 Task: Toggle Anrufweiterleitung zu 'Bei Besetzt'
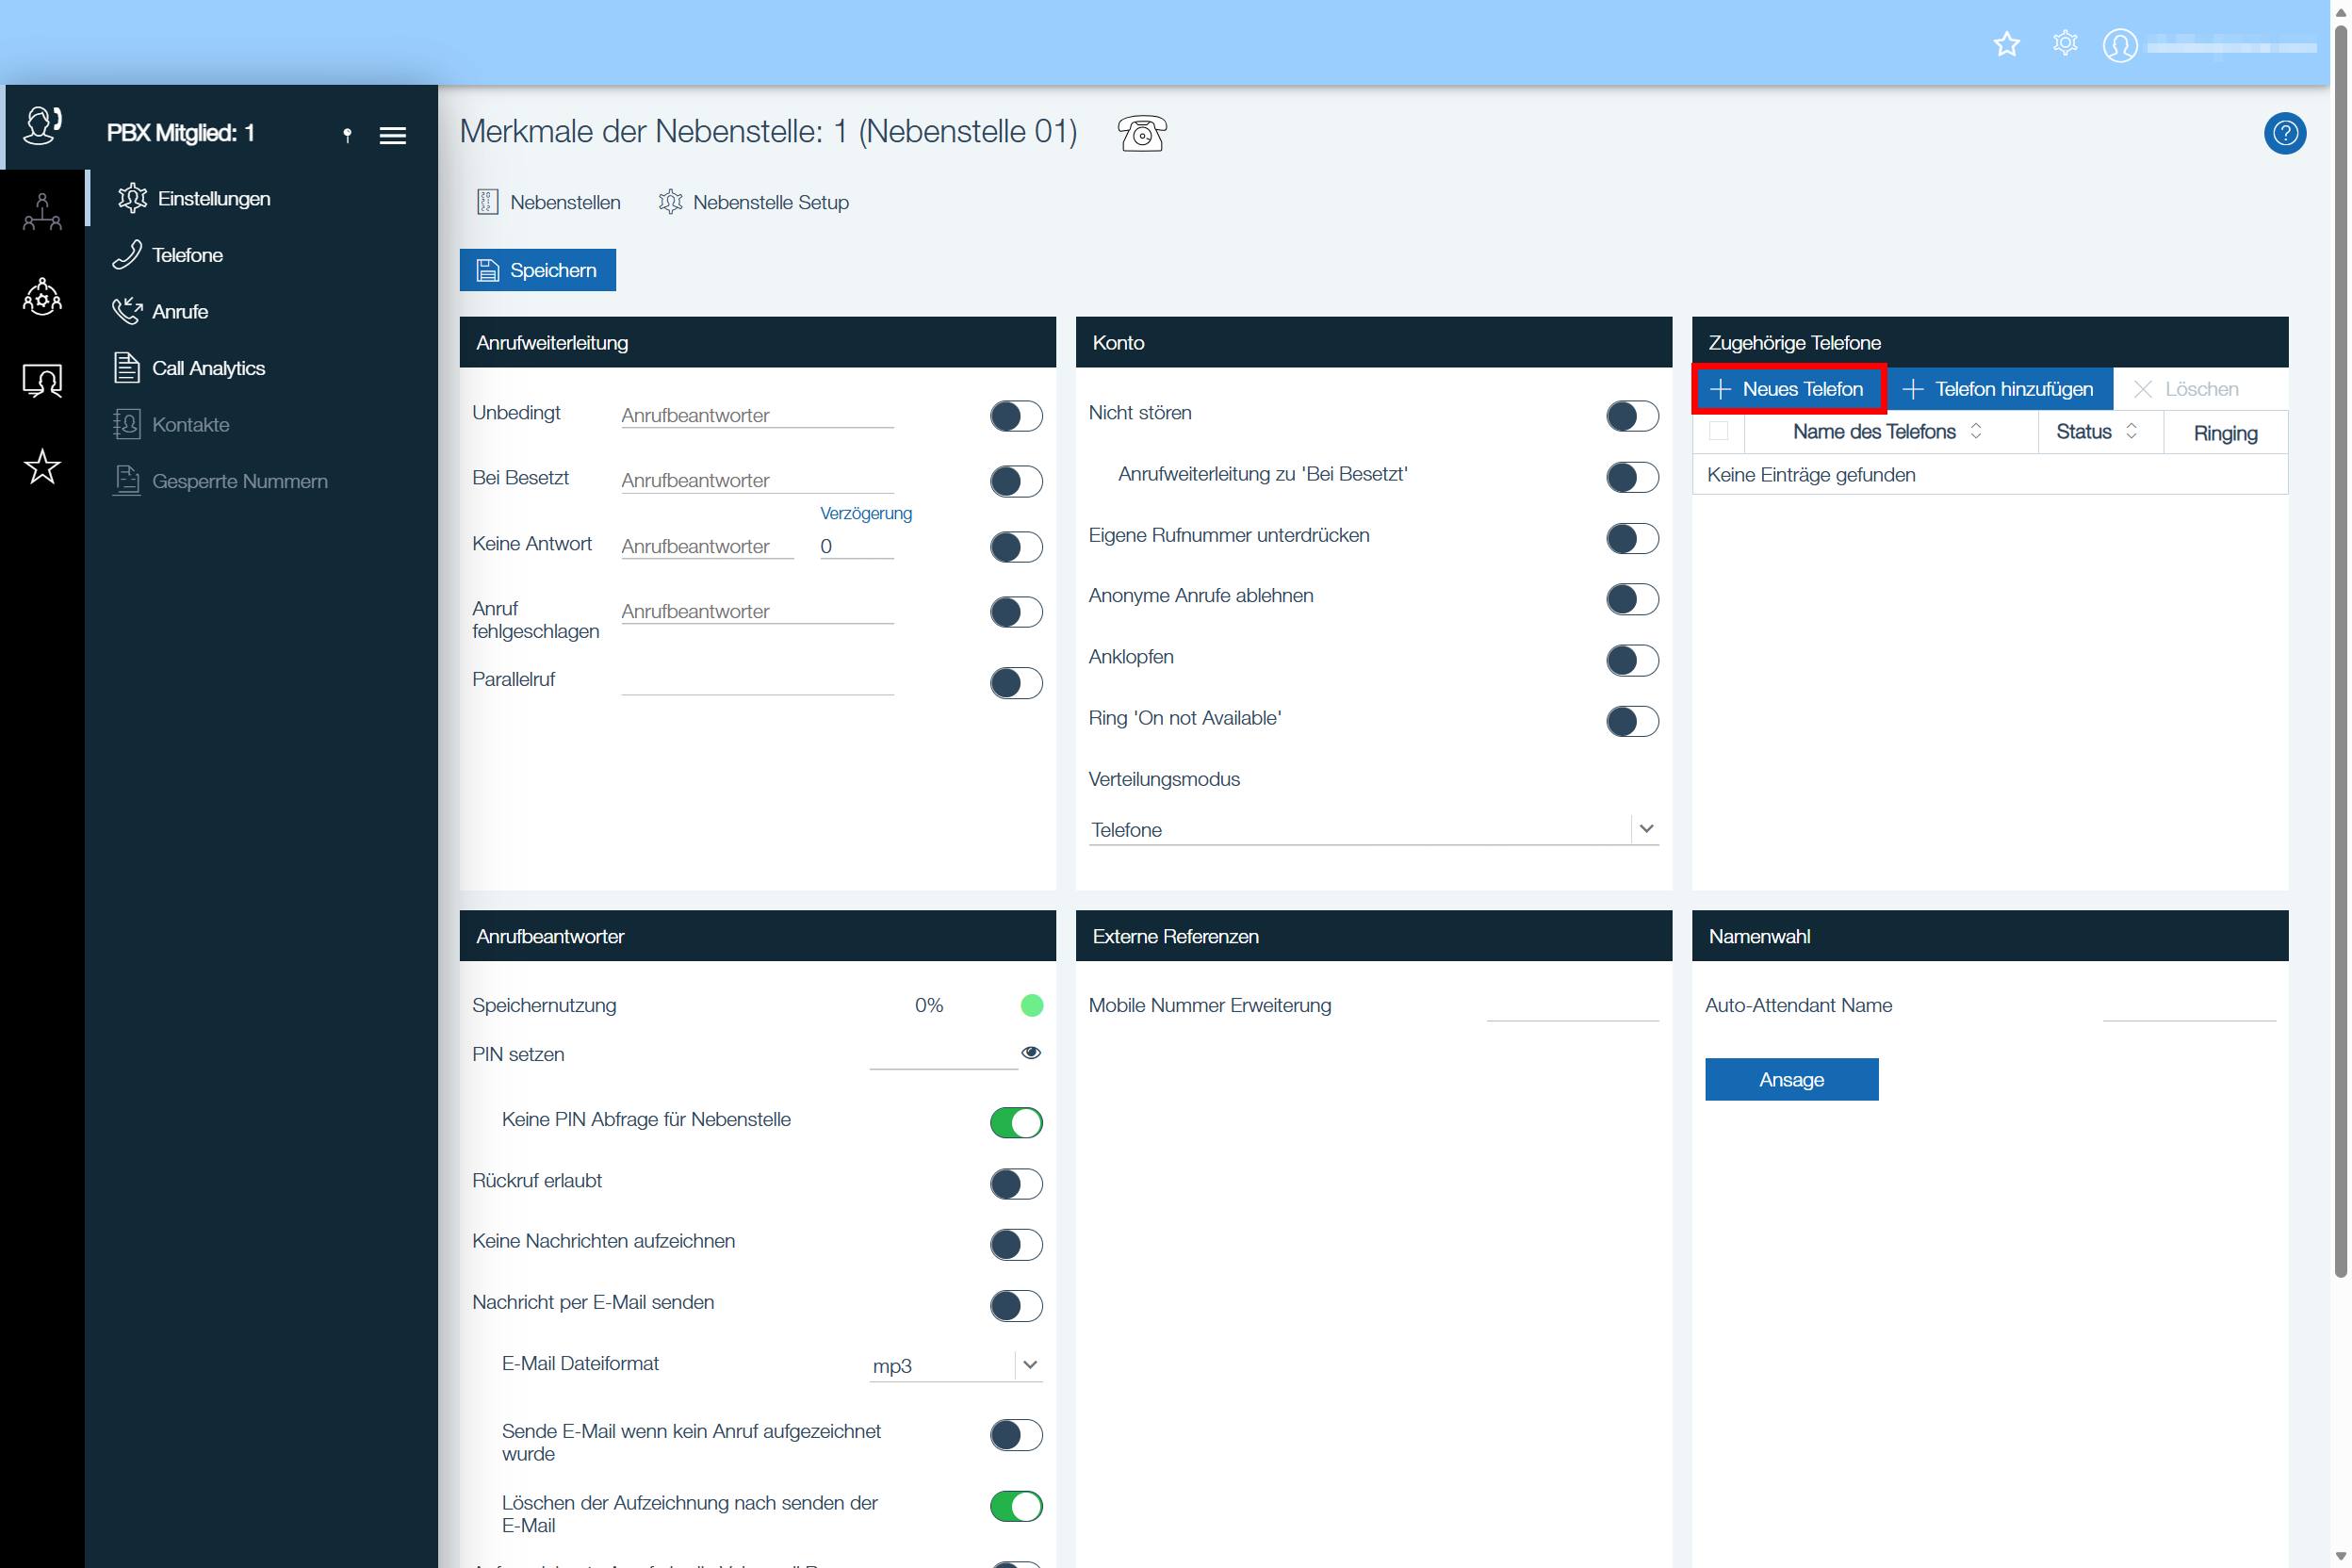click(x=1632, y=477)
